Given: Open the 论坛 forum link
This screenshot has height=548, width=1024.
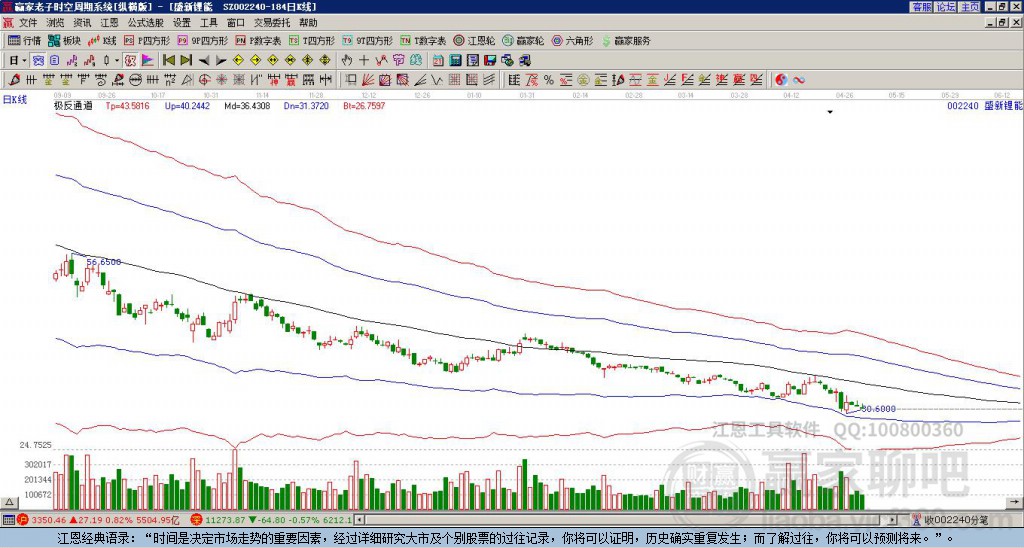Looking at the screenshot, I should click(946, 7).
